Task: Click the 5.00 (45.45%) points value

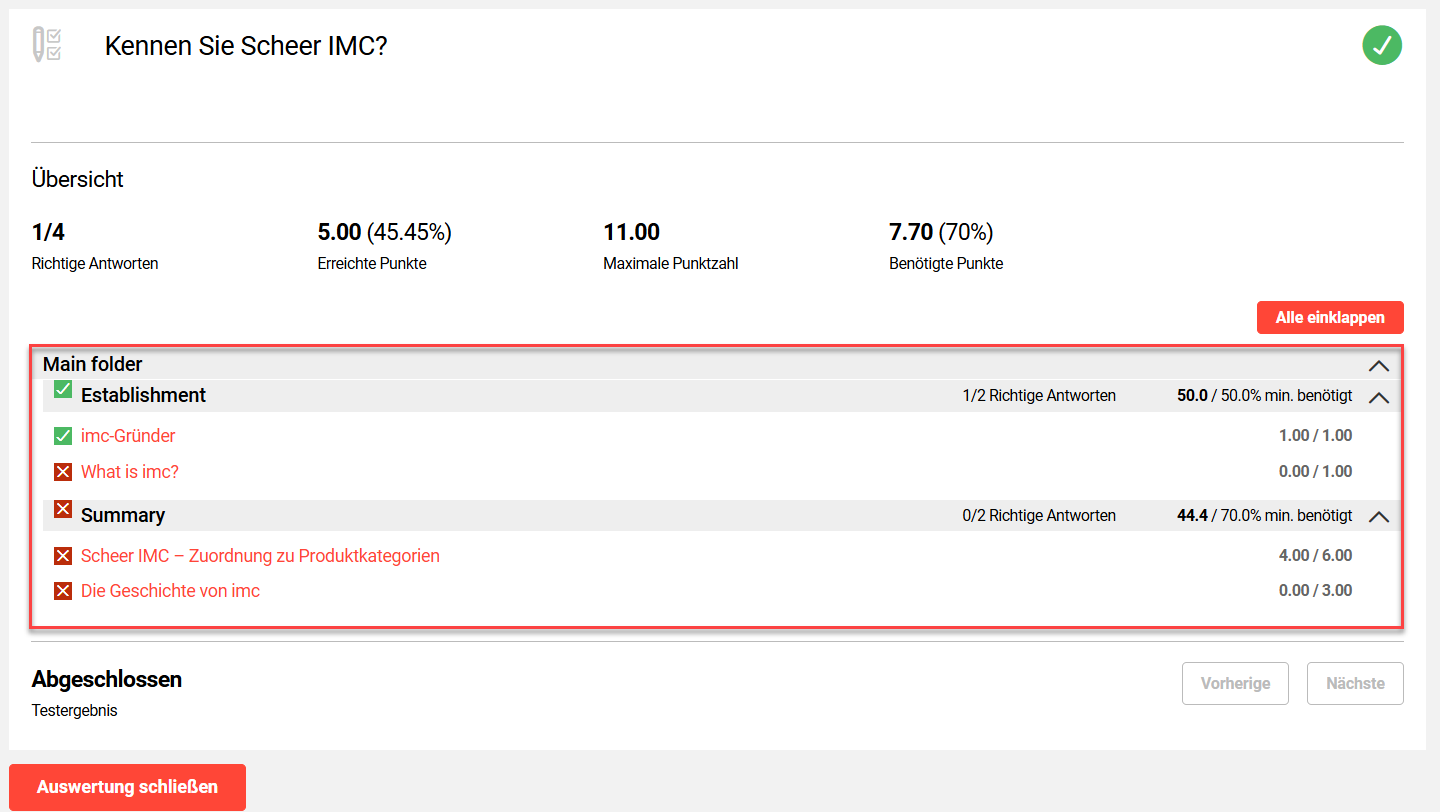Action: coord(385,233)
